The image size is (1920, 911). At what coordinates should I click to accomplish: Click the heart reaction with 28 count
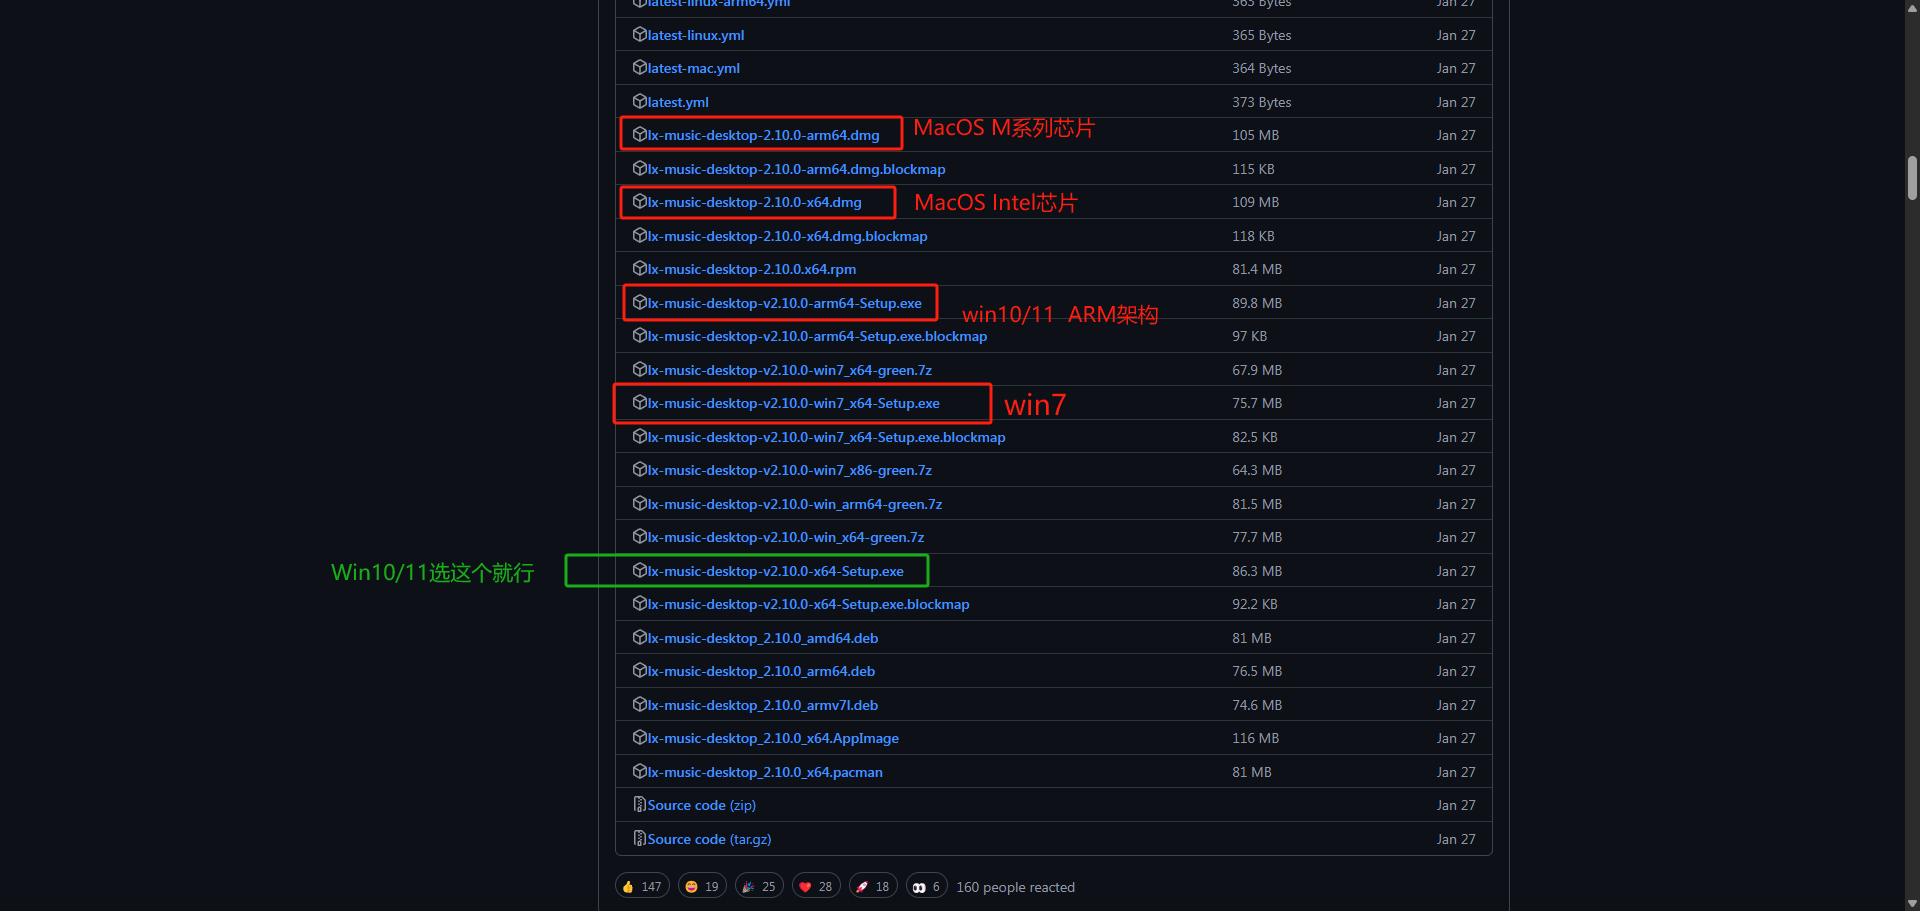click(x=815, y=887)
